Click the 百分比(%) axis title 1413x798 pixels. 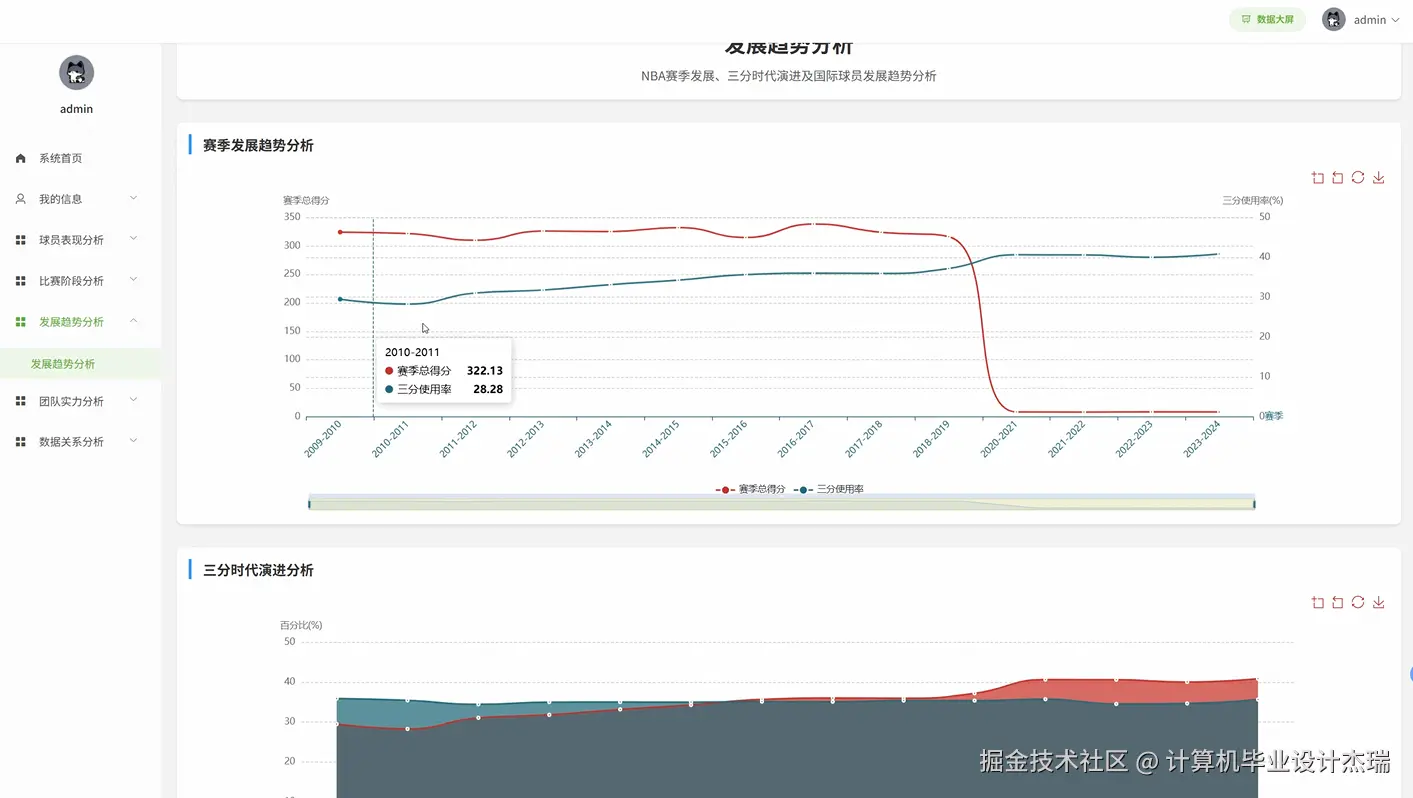(301, 626)
